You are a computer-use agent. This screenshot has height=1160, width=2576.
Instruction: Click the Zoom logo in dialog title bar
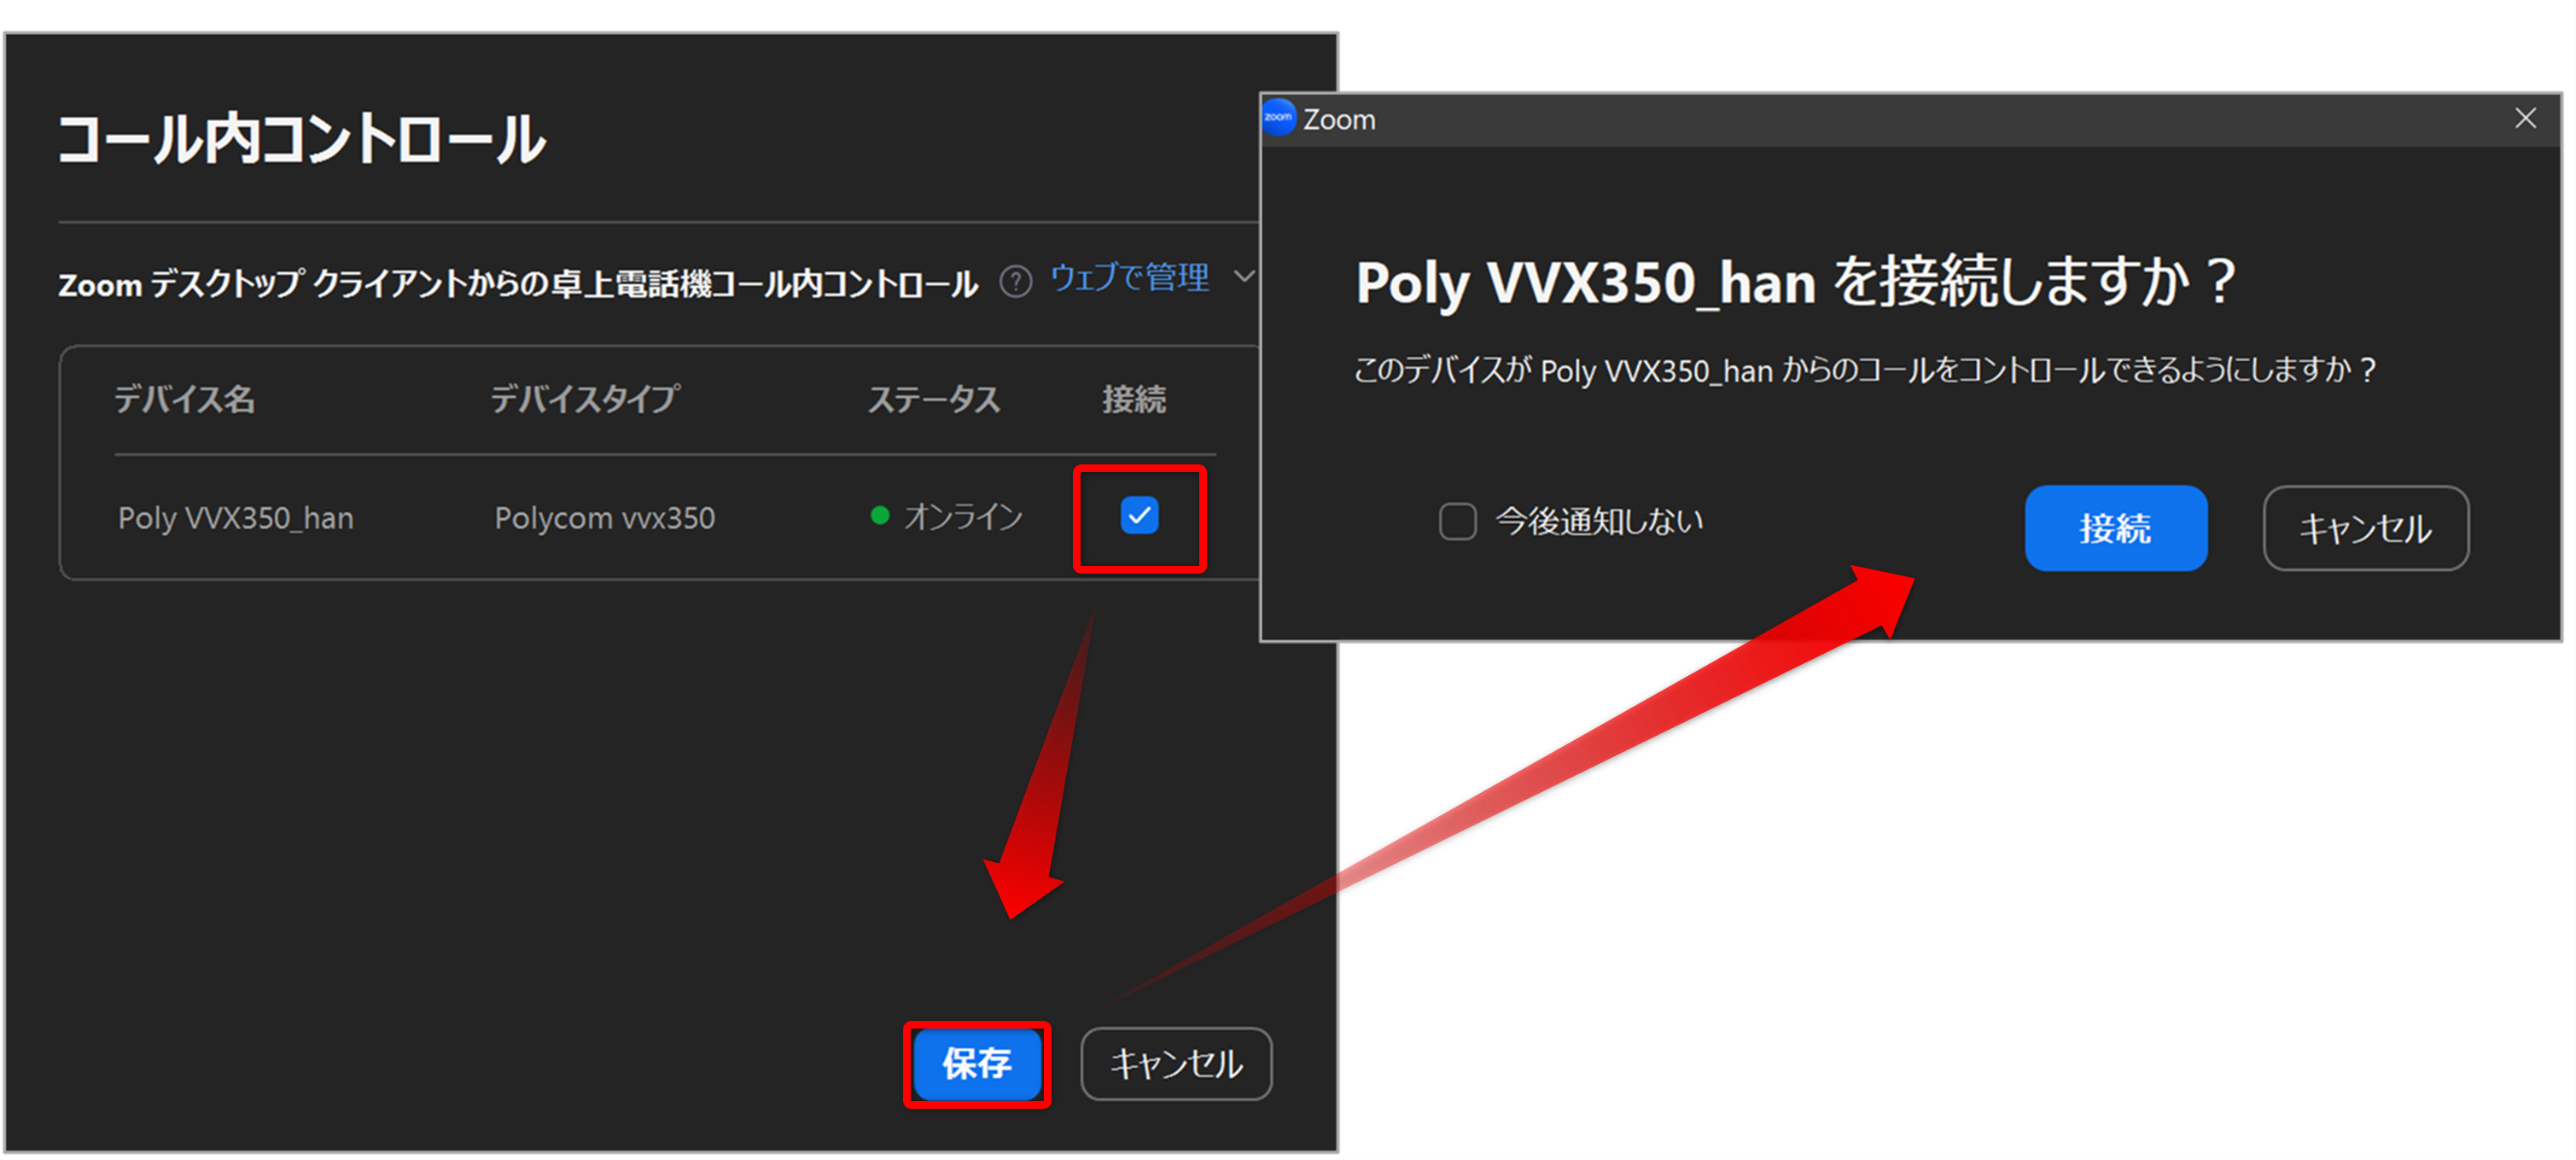tap(1279, 117)
